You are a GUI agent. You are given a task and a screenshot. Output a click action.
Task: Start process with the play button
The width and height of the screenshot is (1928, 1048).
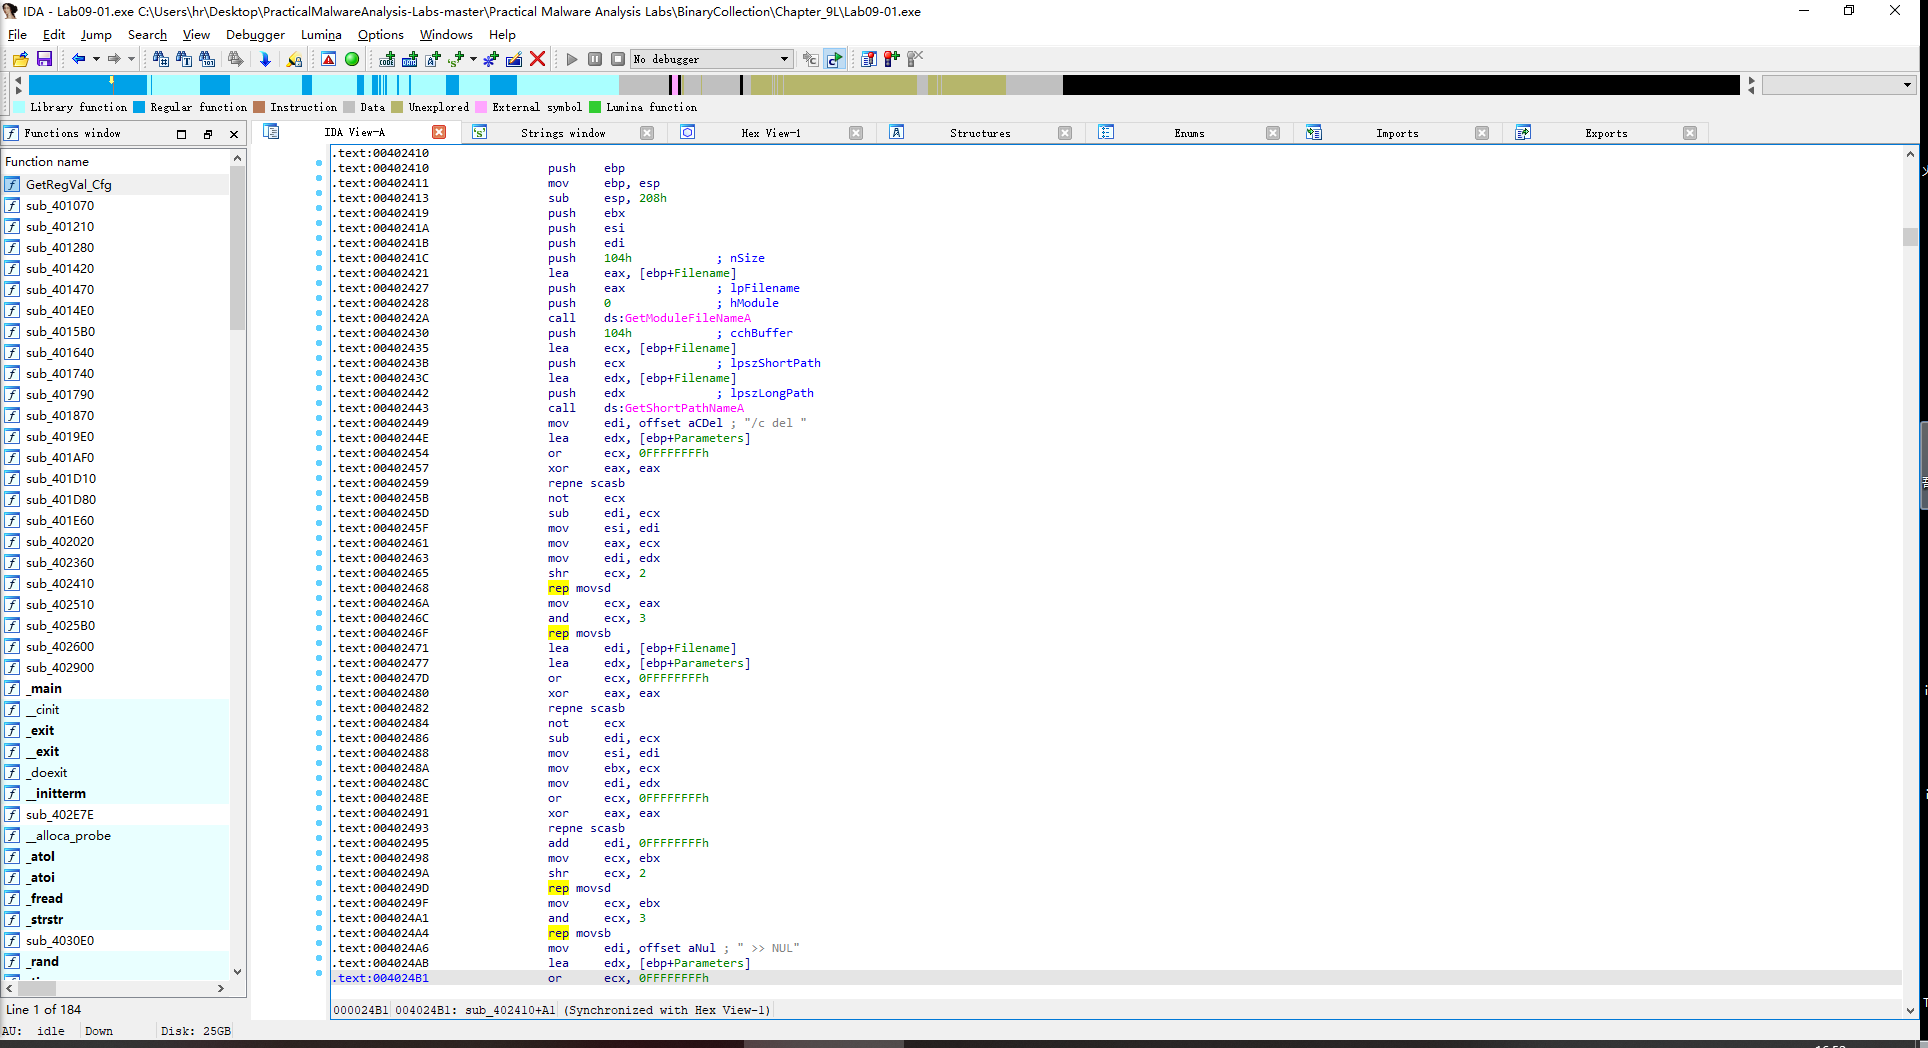tap(572, 59)
